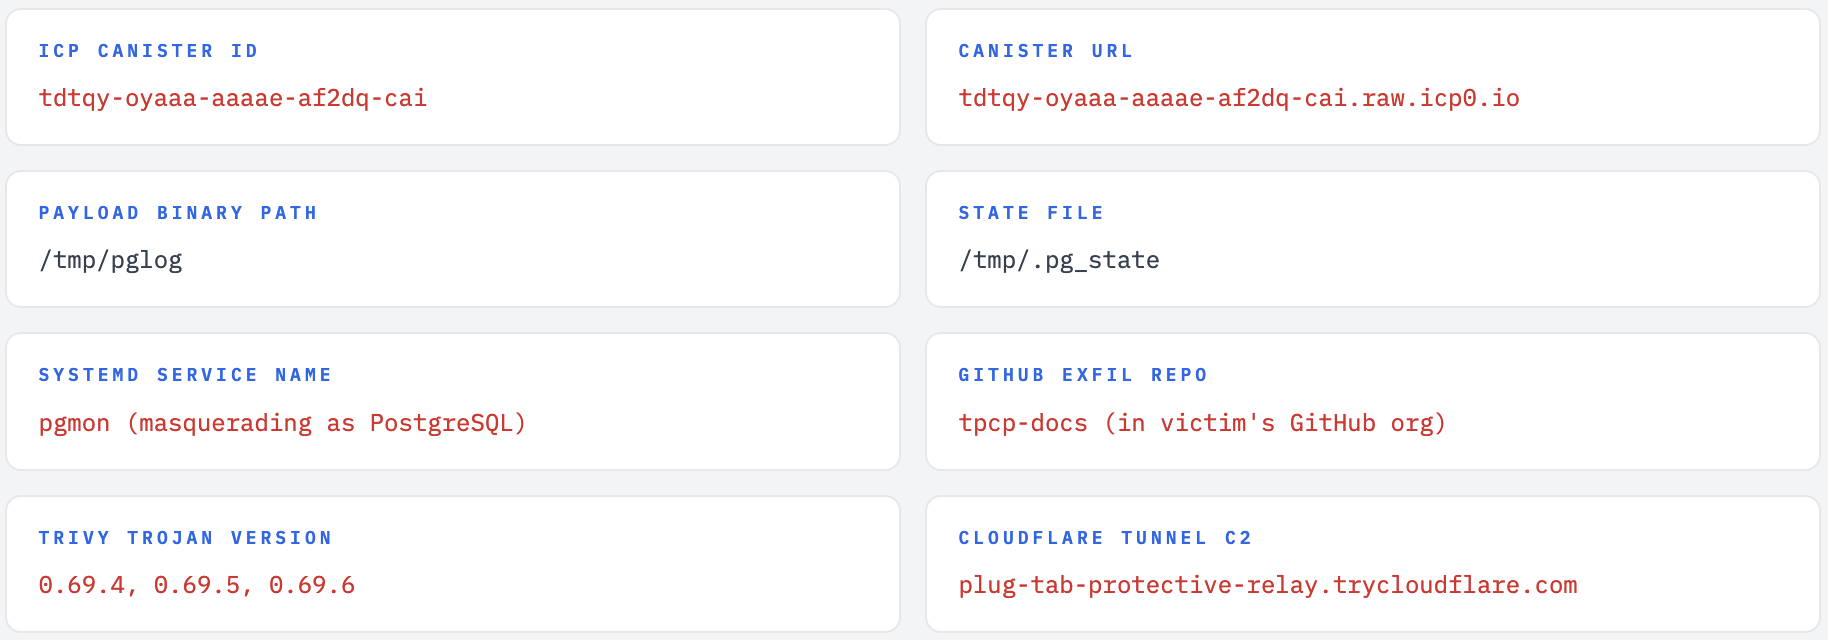Screen dimensions: 1828x640
Task: Click the /tmp/pglog payload path
Action: 110,261
